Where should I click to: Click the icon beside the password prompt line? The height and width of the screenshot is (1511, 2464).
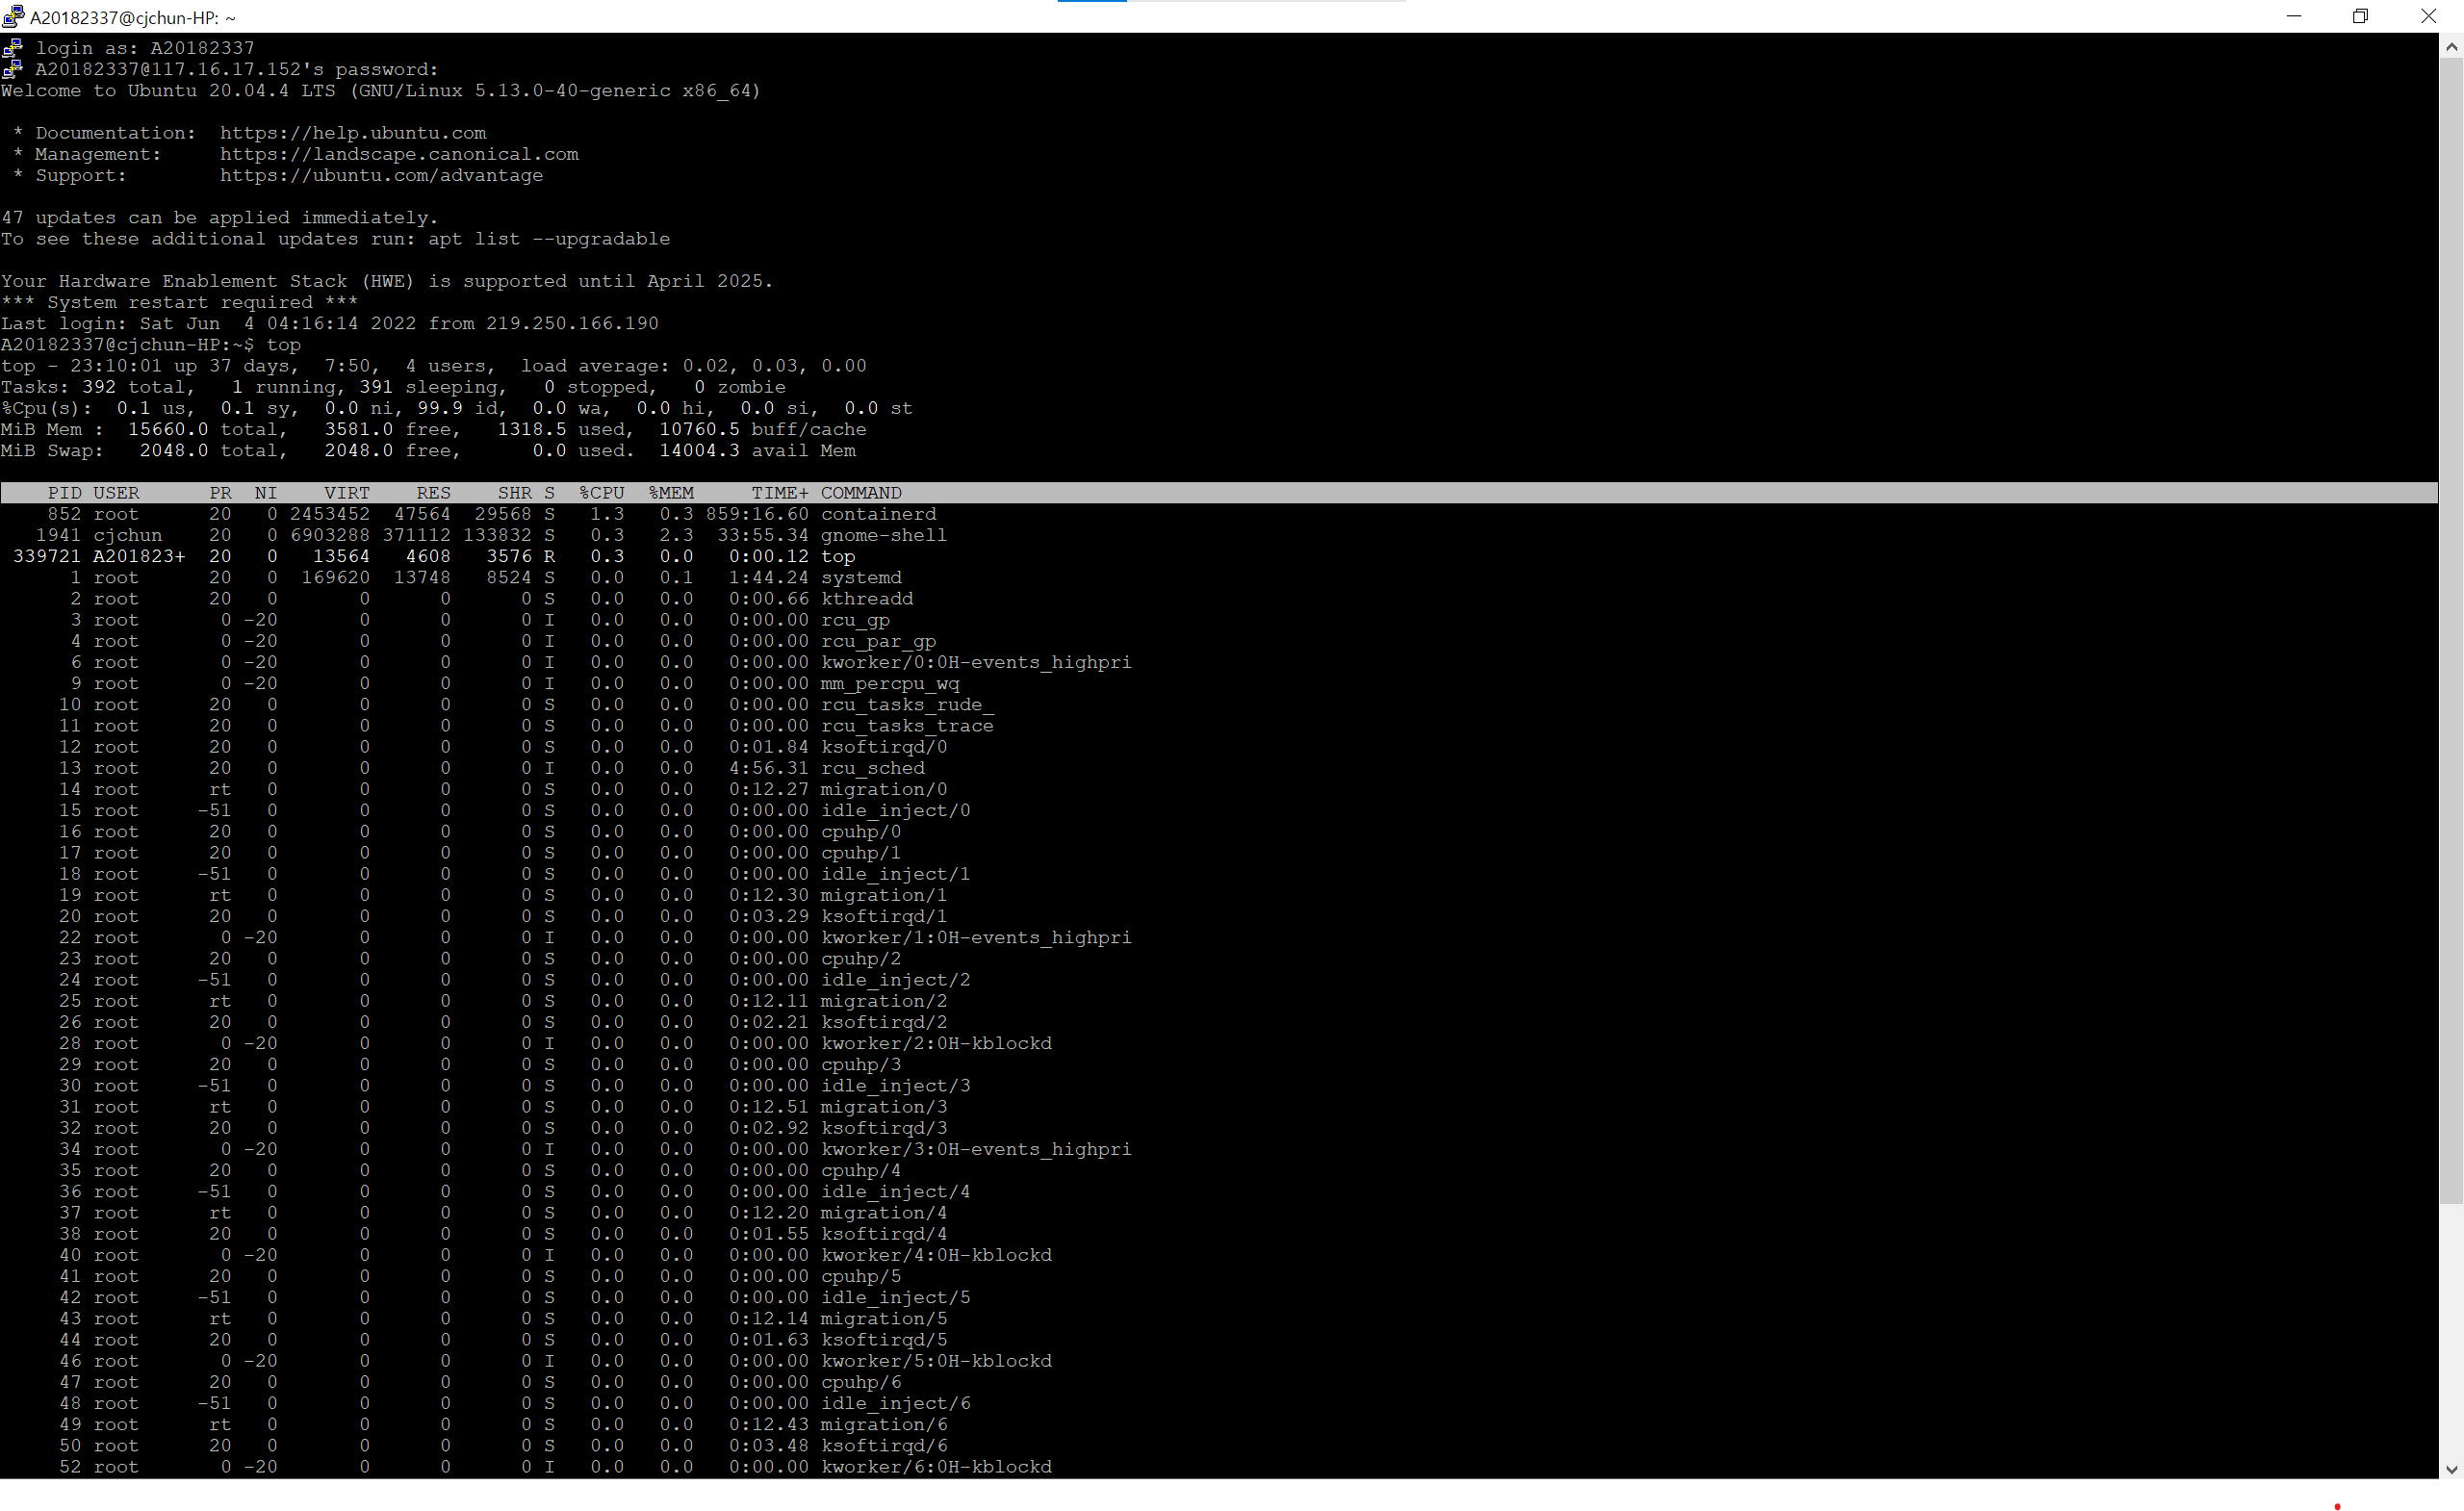tap(12, 68)
